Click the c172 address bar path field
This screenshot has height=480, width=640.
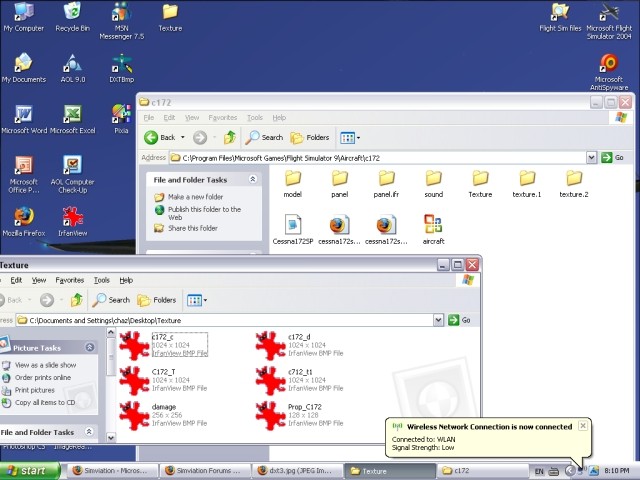coord(378,158)
